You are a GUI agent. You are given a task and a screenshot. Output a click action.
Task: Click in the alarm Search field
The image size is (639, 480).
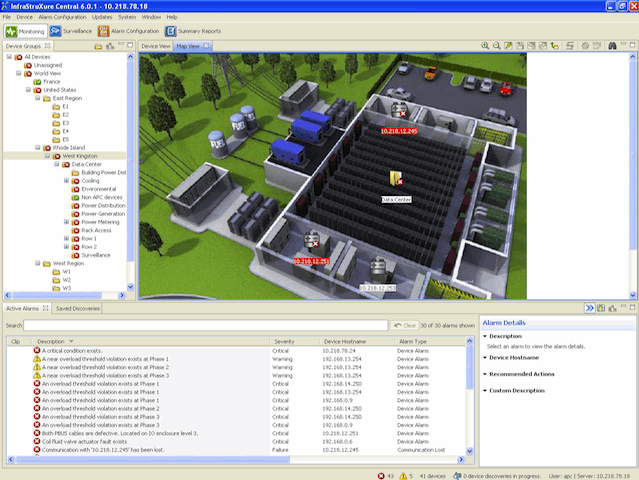[206, 325]
